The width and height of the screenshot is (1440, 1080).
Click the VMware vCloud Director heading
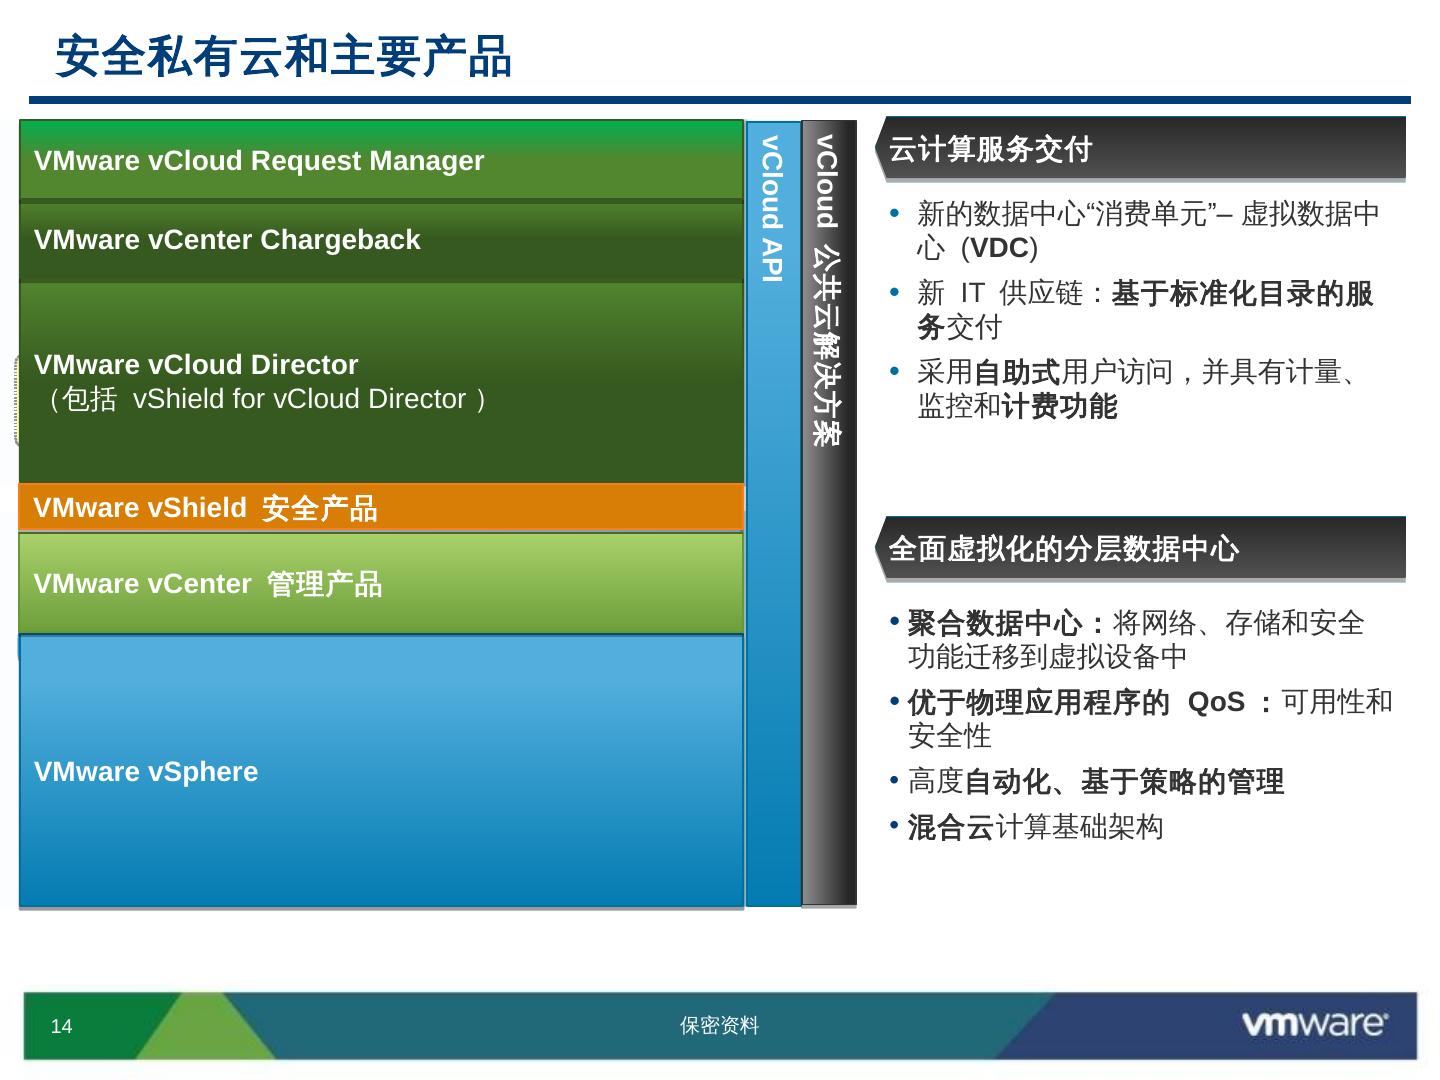click(x=196, y=364)
